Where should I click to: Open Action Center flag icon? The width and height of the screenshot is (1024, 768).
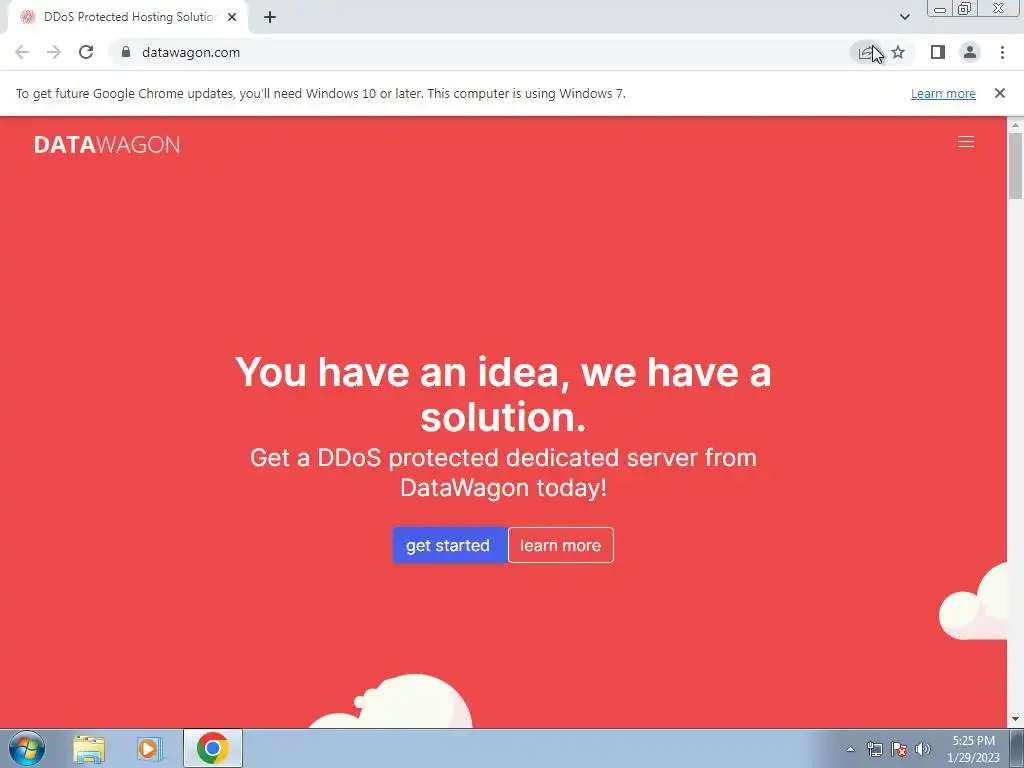pyautogui.click(x=899, y=749)
